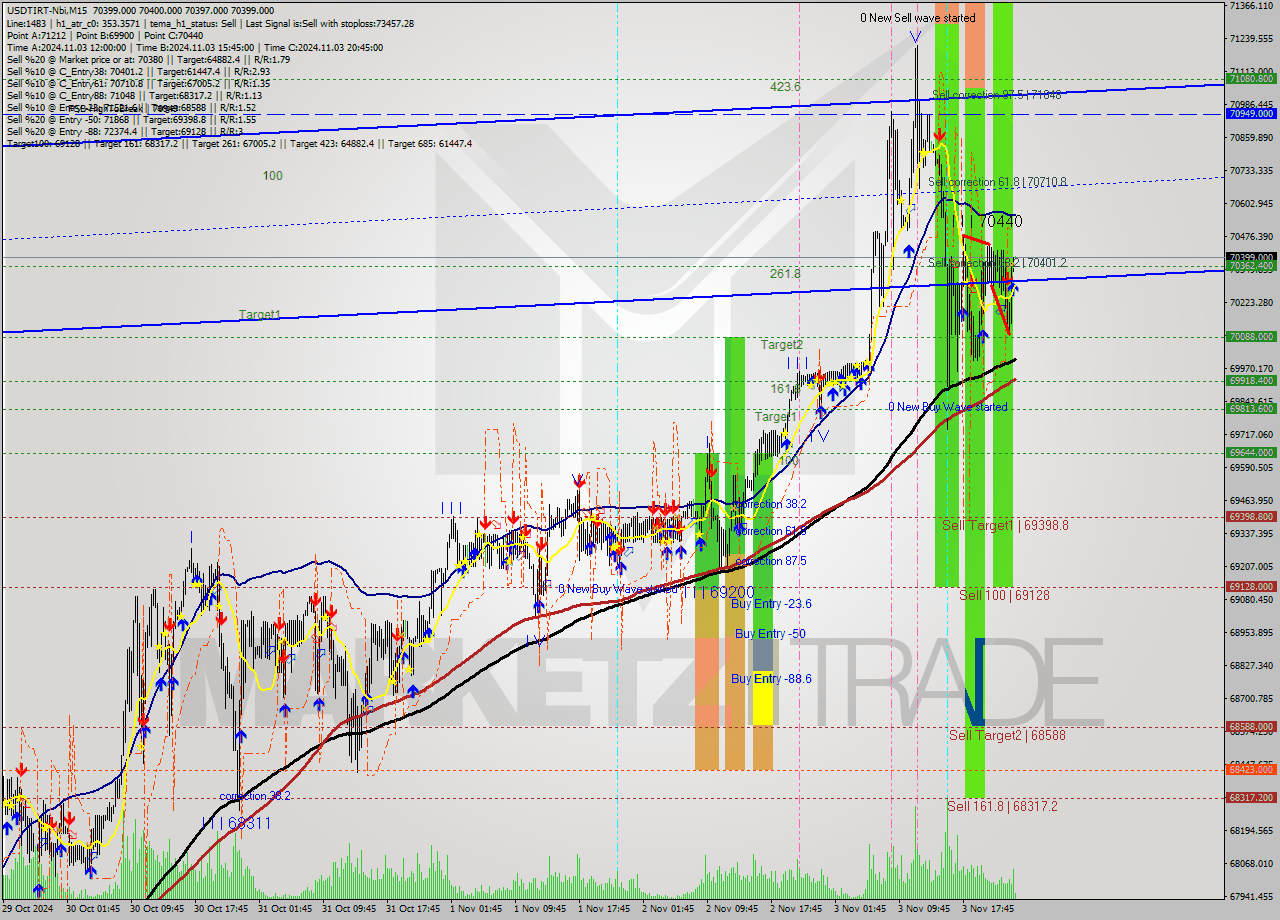This screenshot has width=1280, height=920.
Task: Click 'Sell correction 61.8 | 70710.8' label
Action: tap(997, 182)
